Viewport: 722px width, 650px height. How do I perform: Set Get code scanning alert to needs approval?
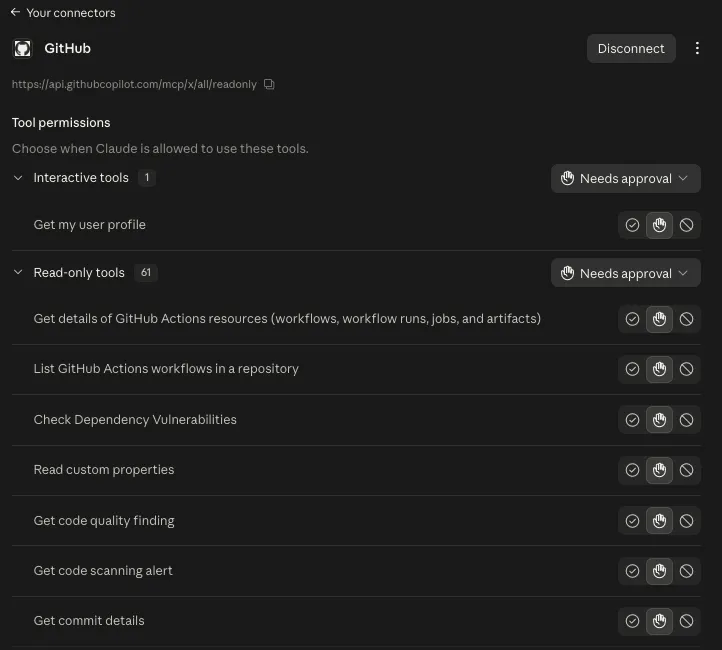click(659, 571)
